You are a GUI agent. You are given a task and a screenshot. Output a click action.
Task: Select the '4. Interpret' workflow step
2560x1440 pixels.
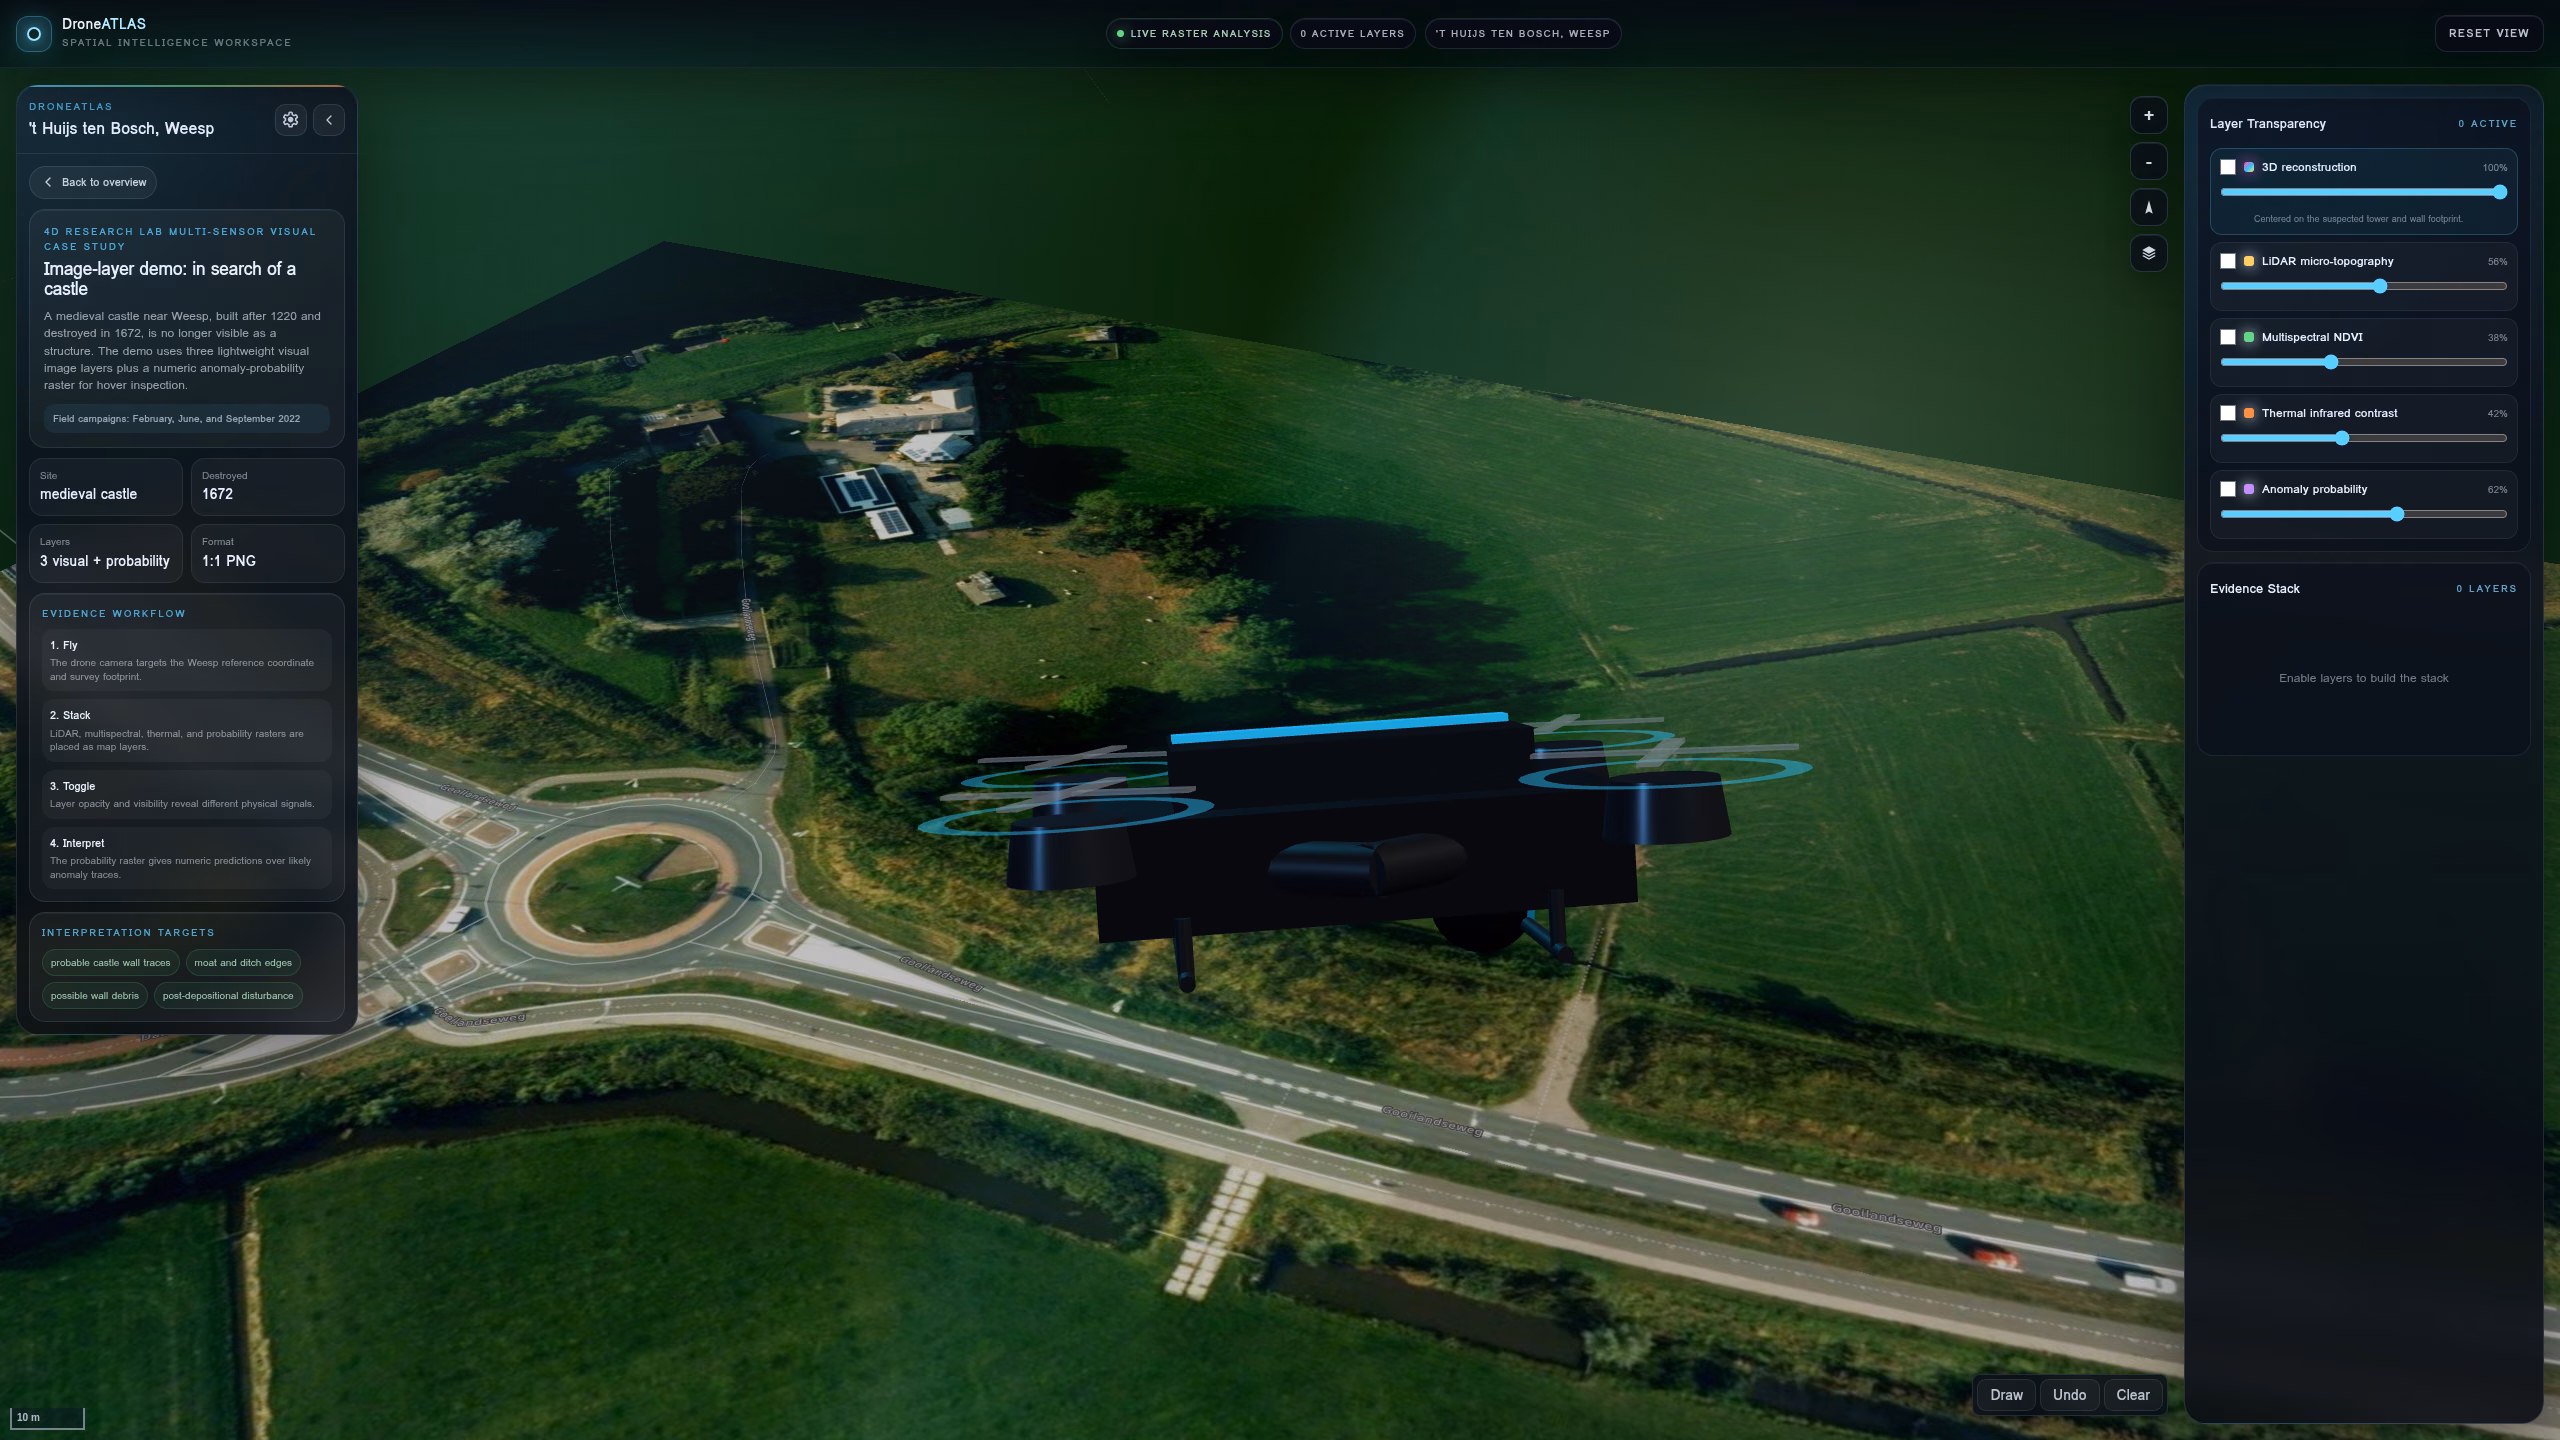(x=187, y=858)
